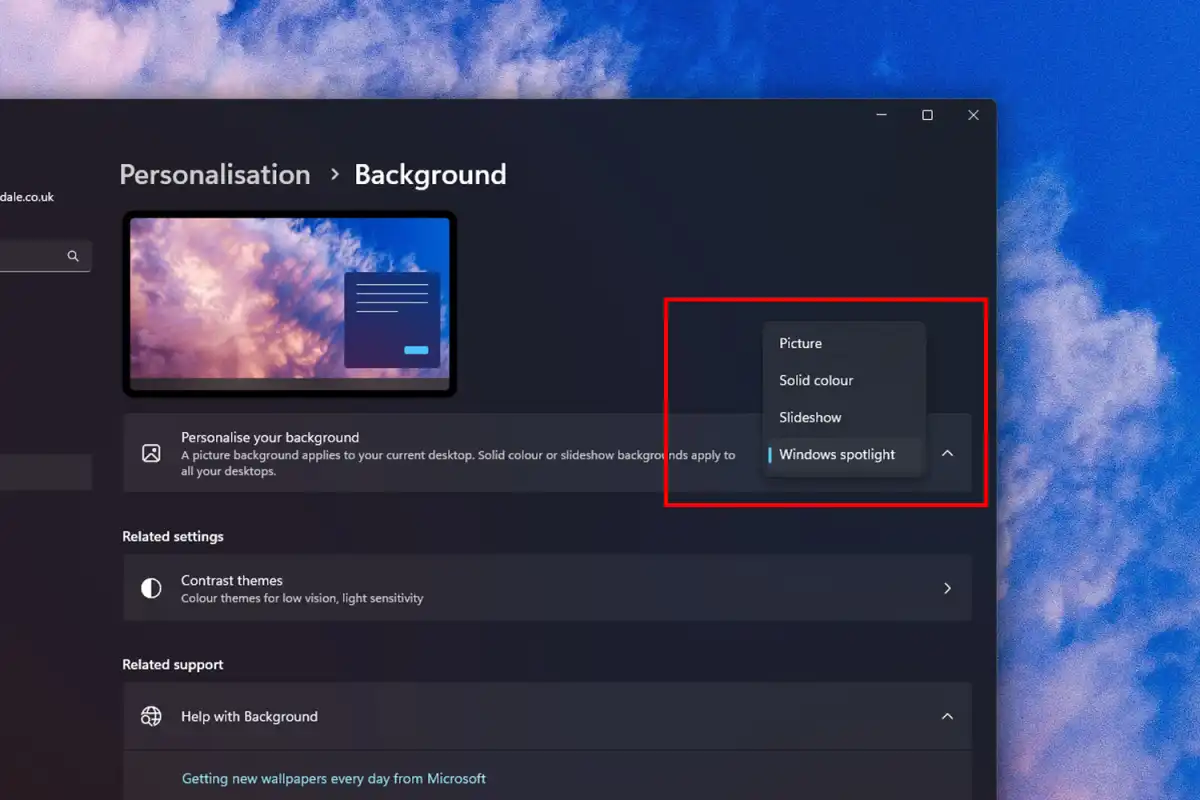1200x800 pixels.
Task: Click the sidebar search input field
Action: [x=30, y=255]
